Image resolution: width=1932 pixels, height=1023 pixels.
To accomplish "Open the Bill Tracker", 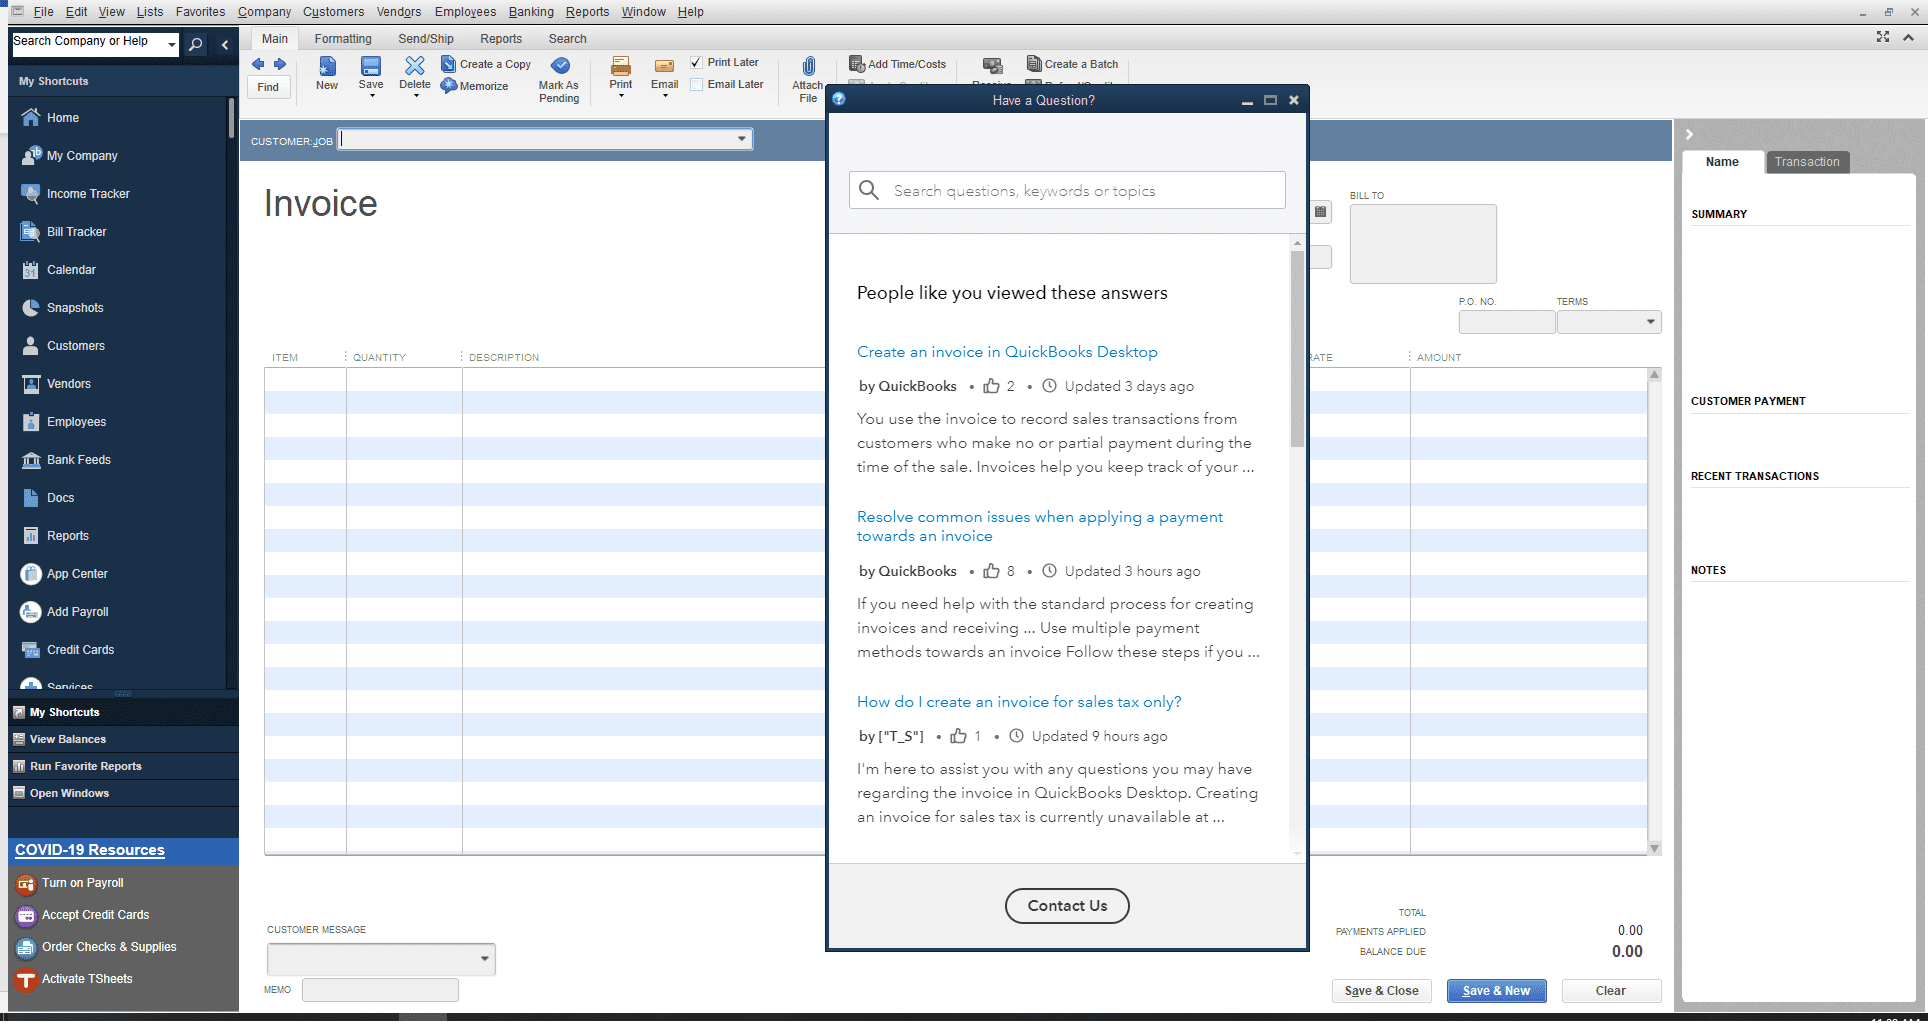I will 75,231.
